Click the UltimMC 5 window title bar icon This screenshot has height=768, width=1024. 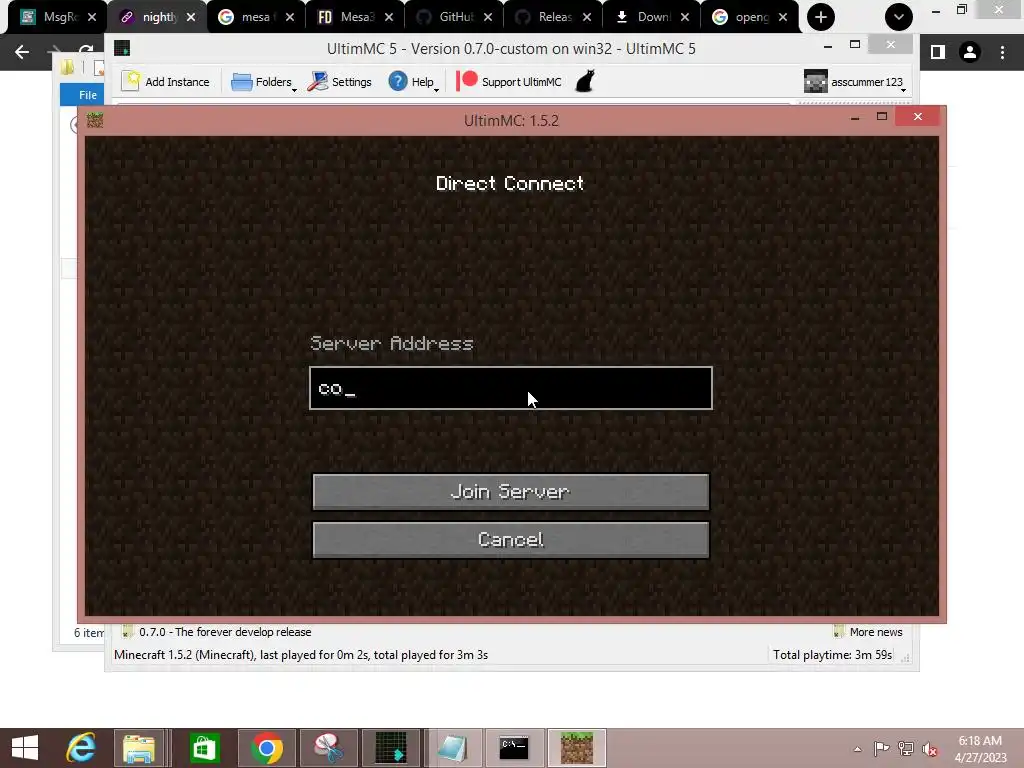coord(122,48)
